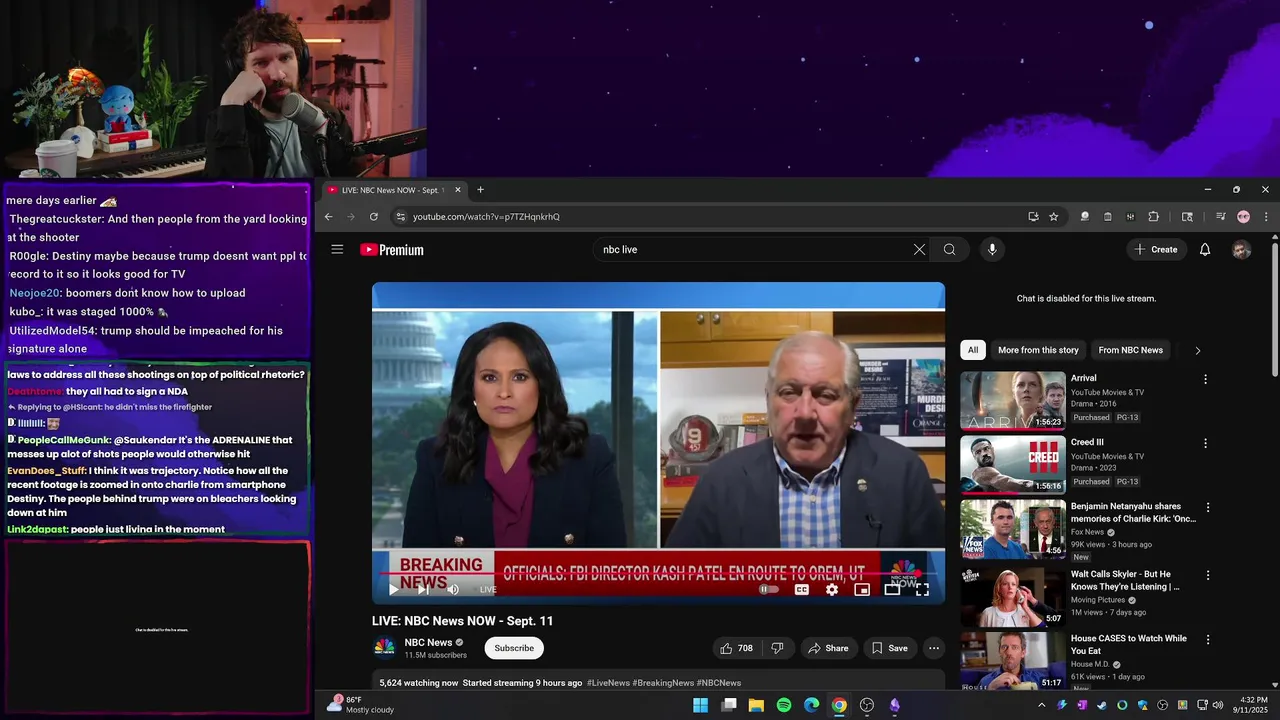This screenshot has width=1280, height=720.
Task: Close the 'LIVE: NBC News NOW' tab
Action: [458, 190]
